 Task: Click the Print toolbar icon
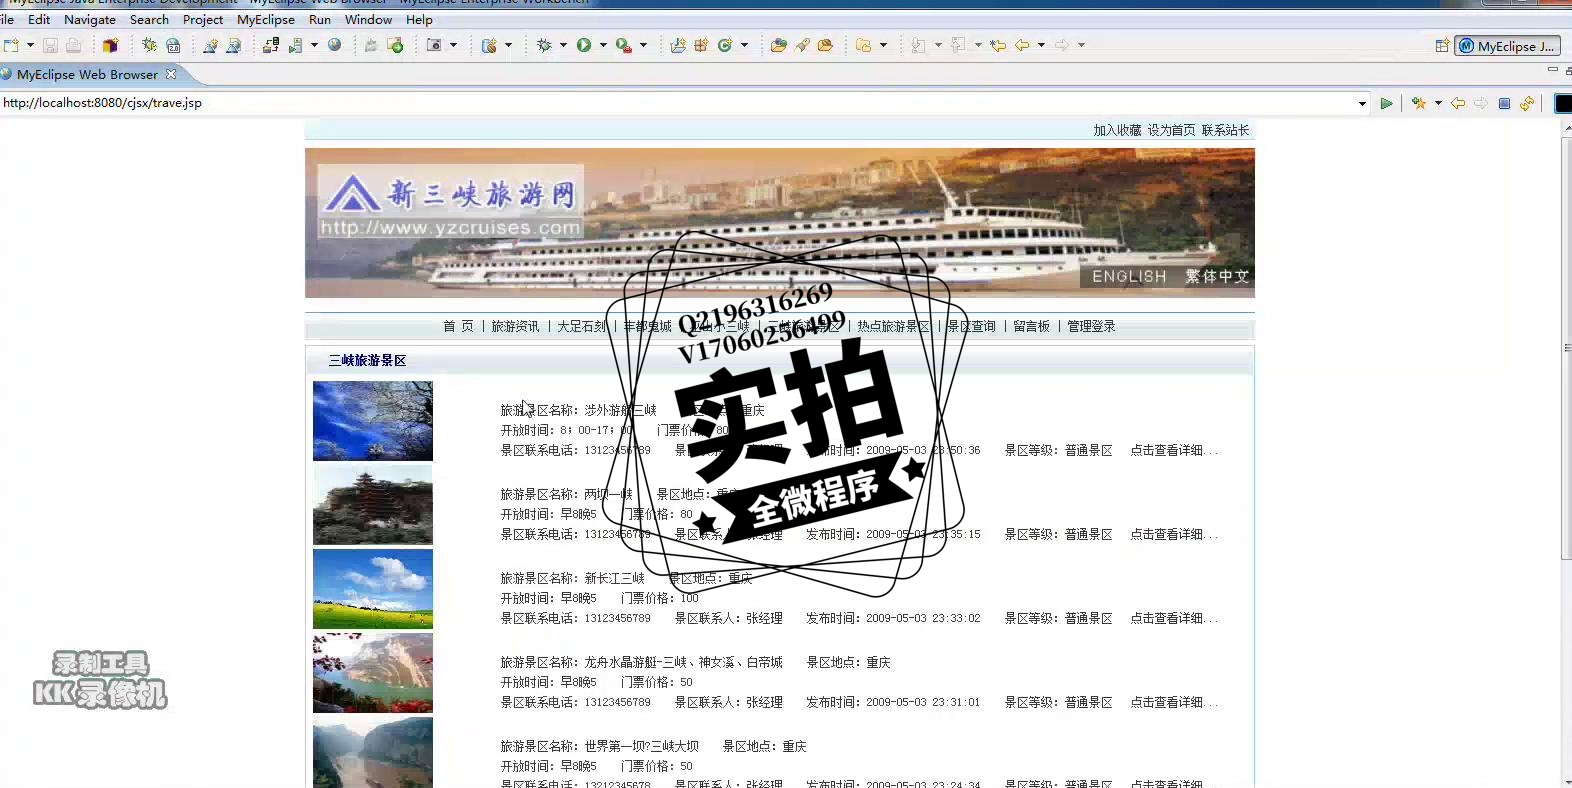click(x=73, y=45)
